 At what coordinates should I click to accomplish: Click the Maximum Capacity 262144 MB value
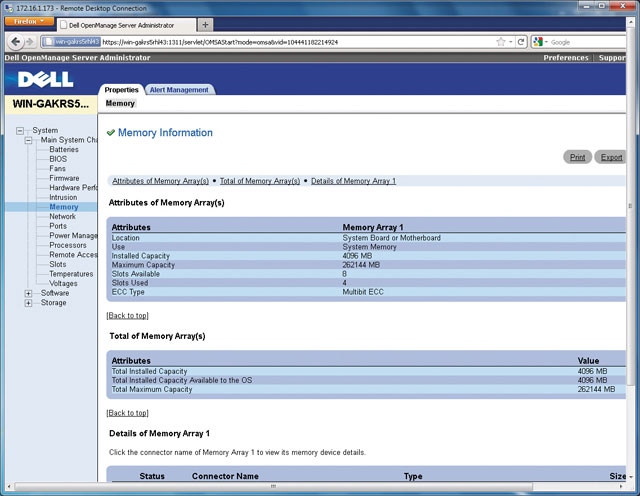361,265
